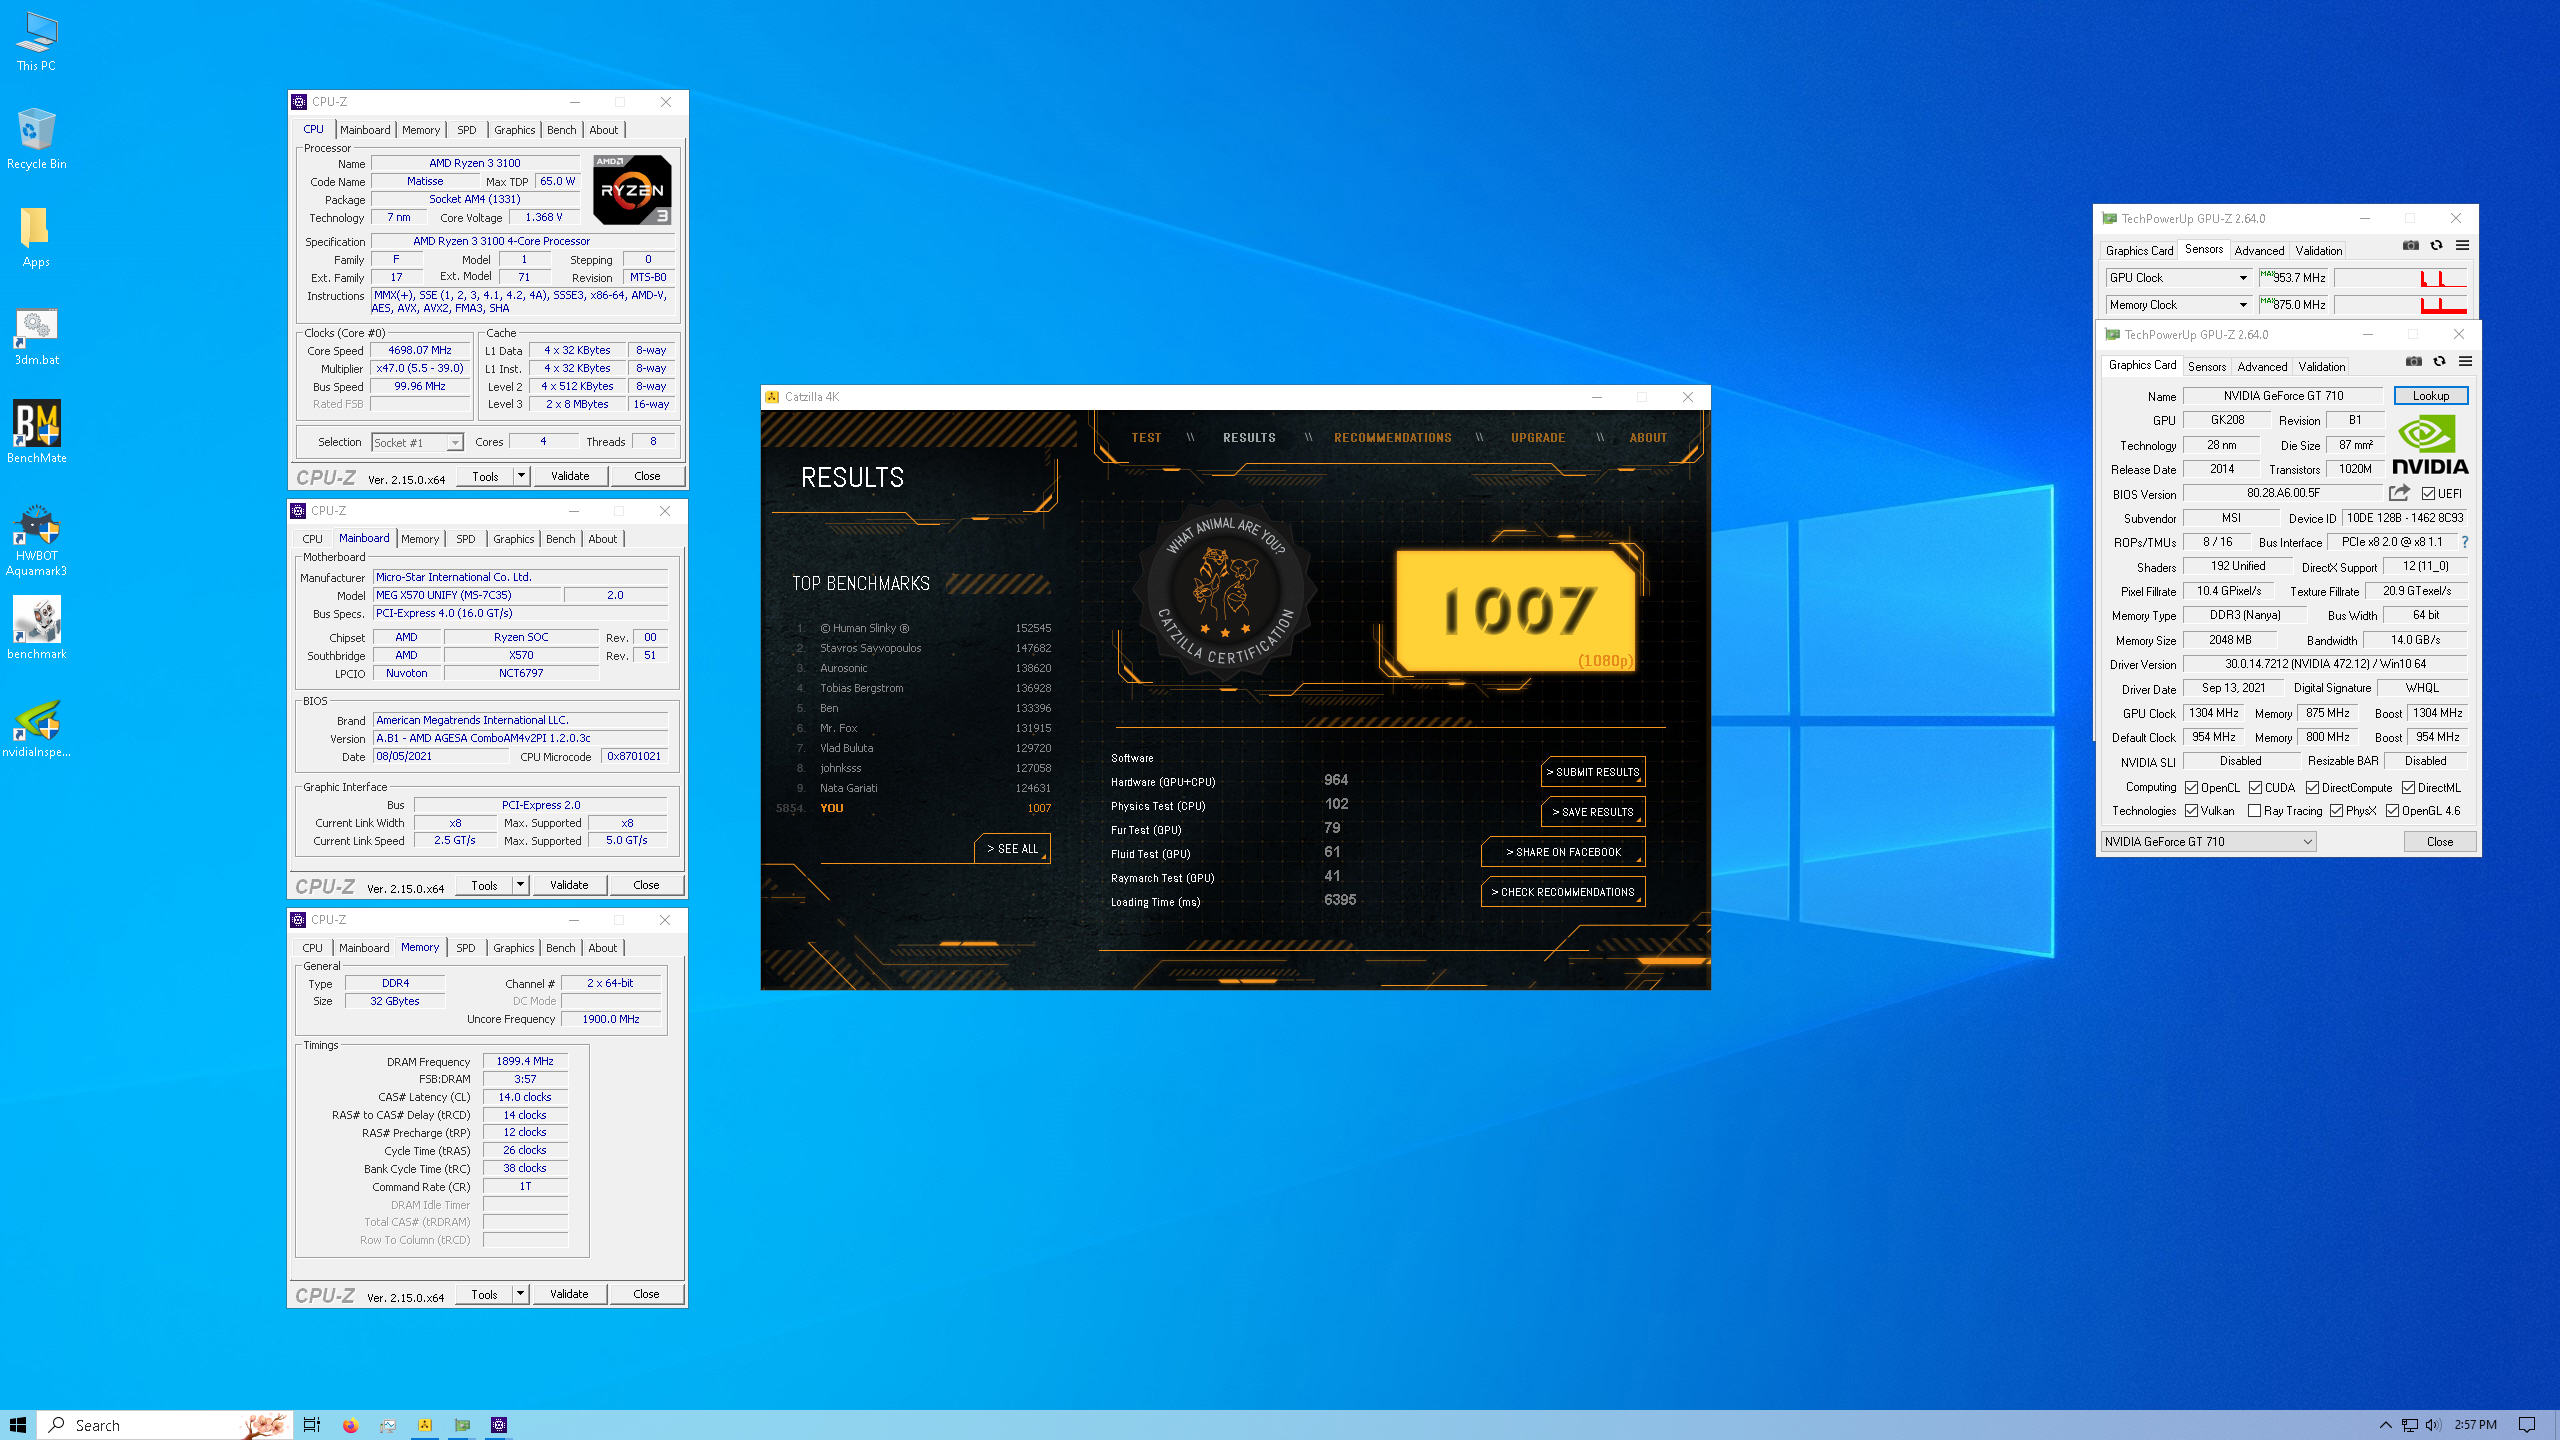Screen dimensions: 2560x1440
Task: Click the 1007 score badge in Catzilla
Action: [x=1516, y=610]
